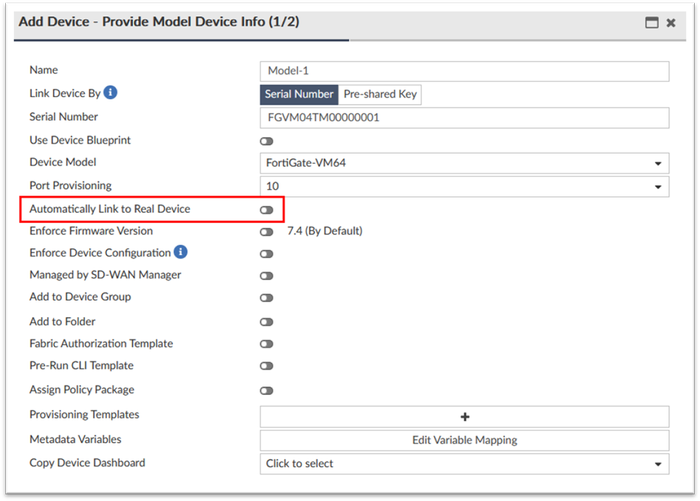
Task: Enable Fabric Authorization Template toggle
Action: [266, 344]
